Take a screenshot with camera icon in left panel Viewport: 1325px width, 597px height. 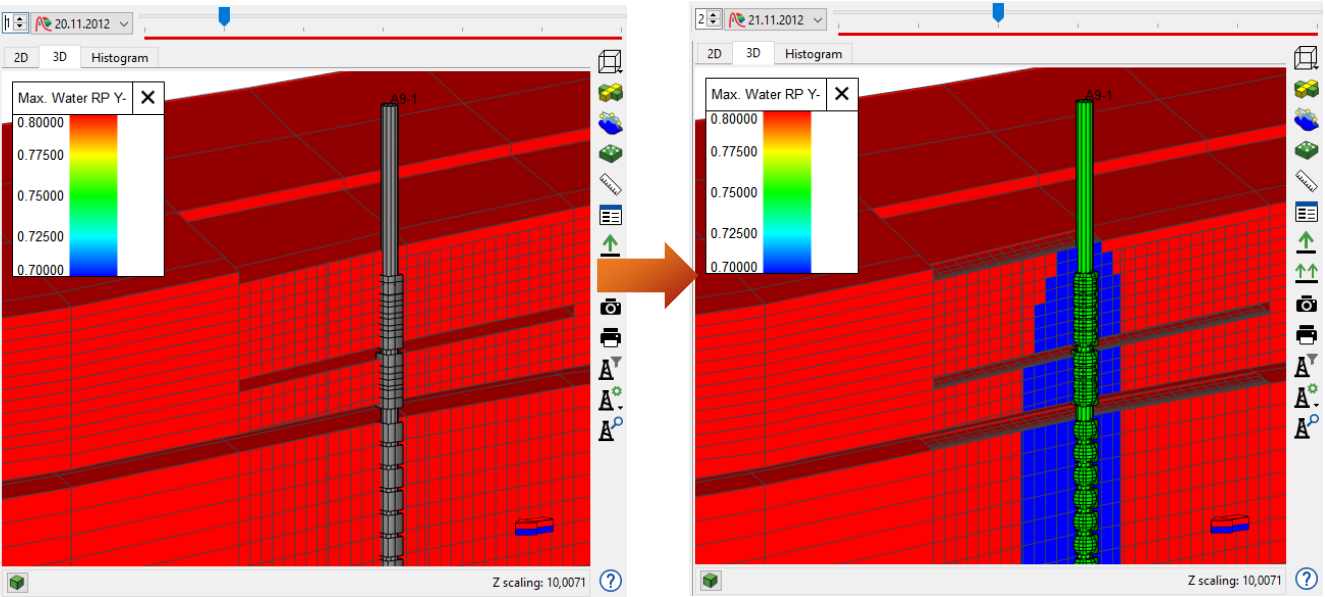[610, 307]
